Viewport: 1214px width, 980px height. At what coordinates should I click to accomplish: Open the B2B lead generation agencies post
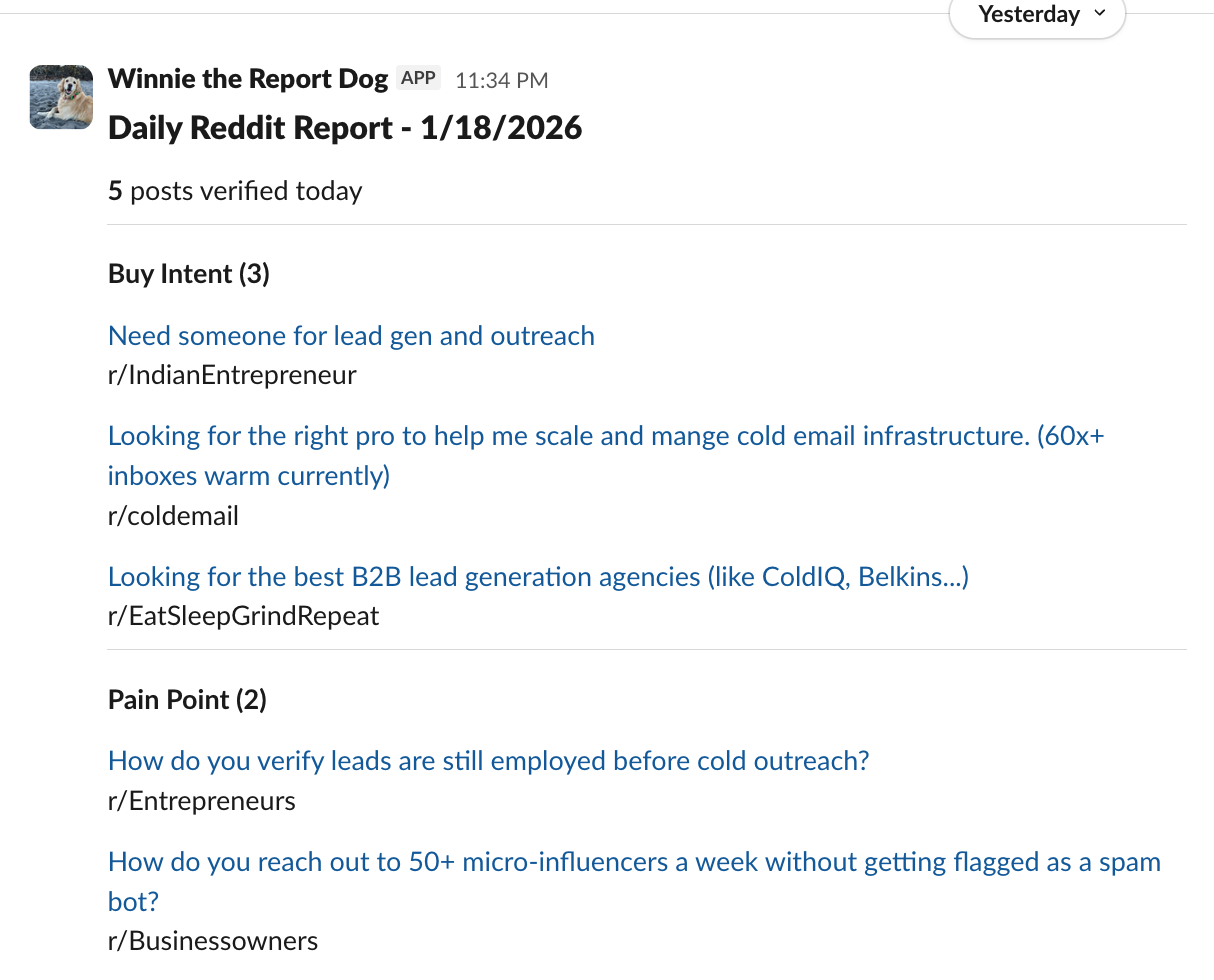[538, 577]
